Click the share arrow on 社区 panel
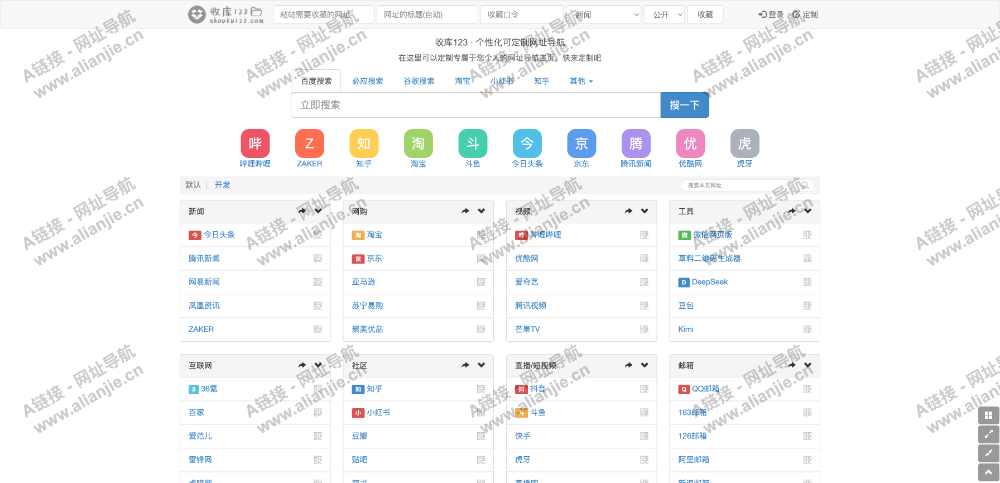Screen dimensions: 1000x483 coord(466,366)
